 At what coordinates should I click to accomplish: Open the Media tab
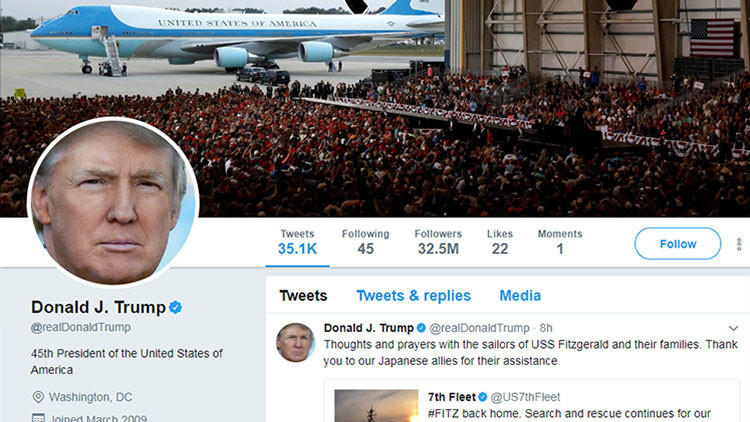pyautogui.click(x=520, y=295)
